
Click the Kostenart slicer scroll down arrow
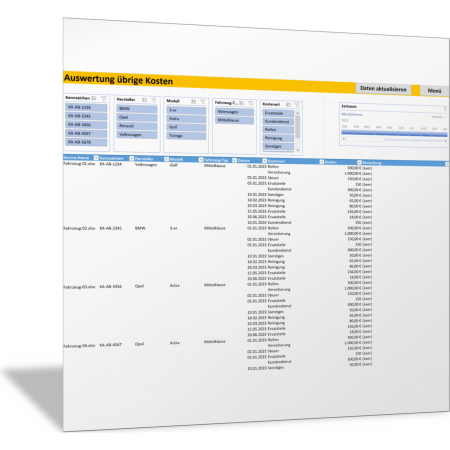(x=298, y=150)
